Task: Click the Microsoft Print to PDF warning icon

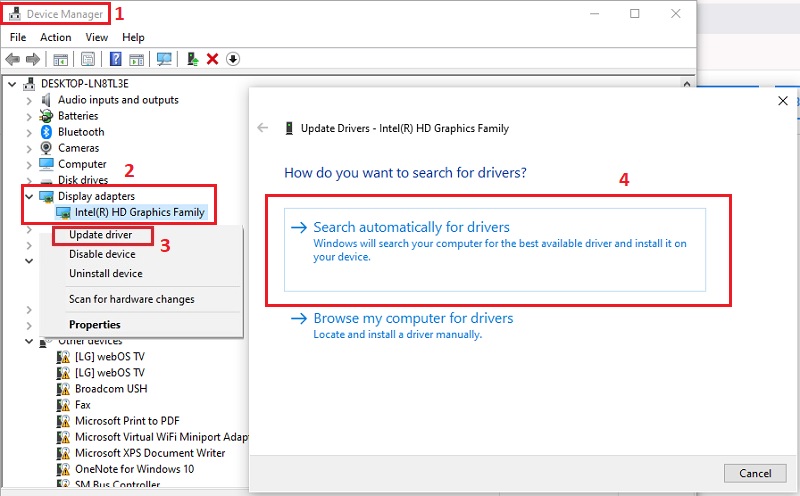Action: (63, 421)
